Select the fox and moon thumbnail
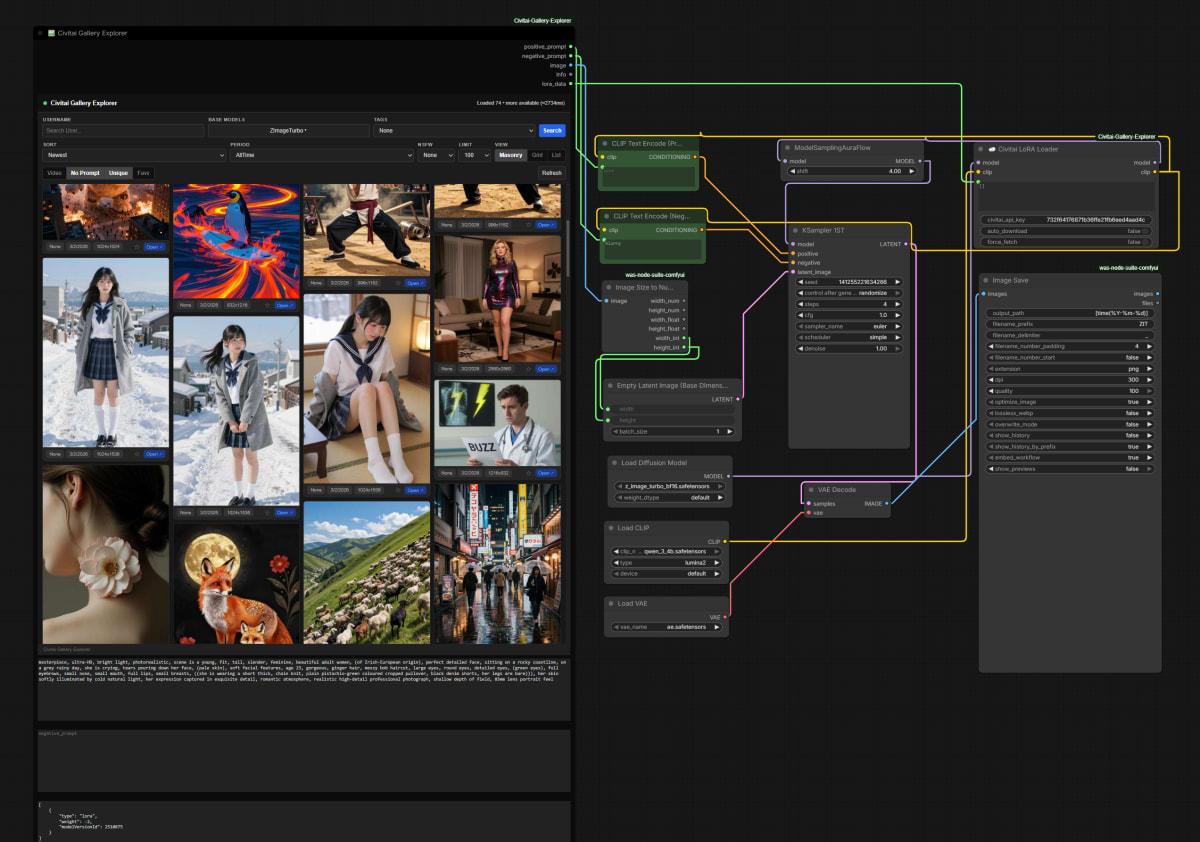The image size is (1200, 842). [x=237, y=584]
